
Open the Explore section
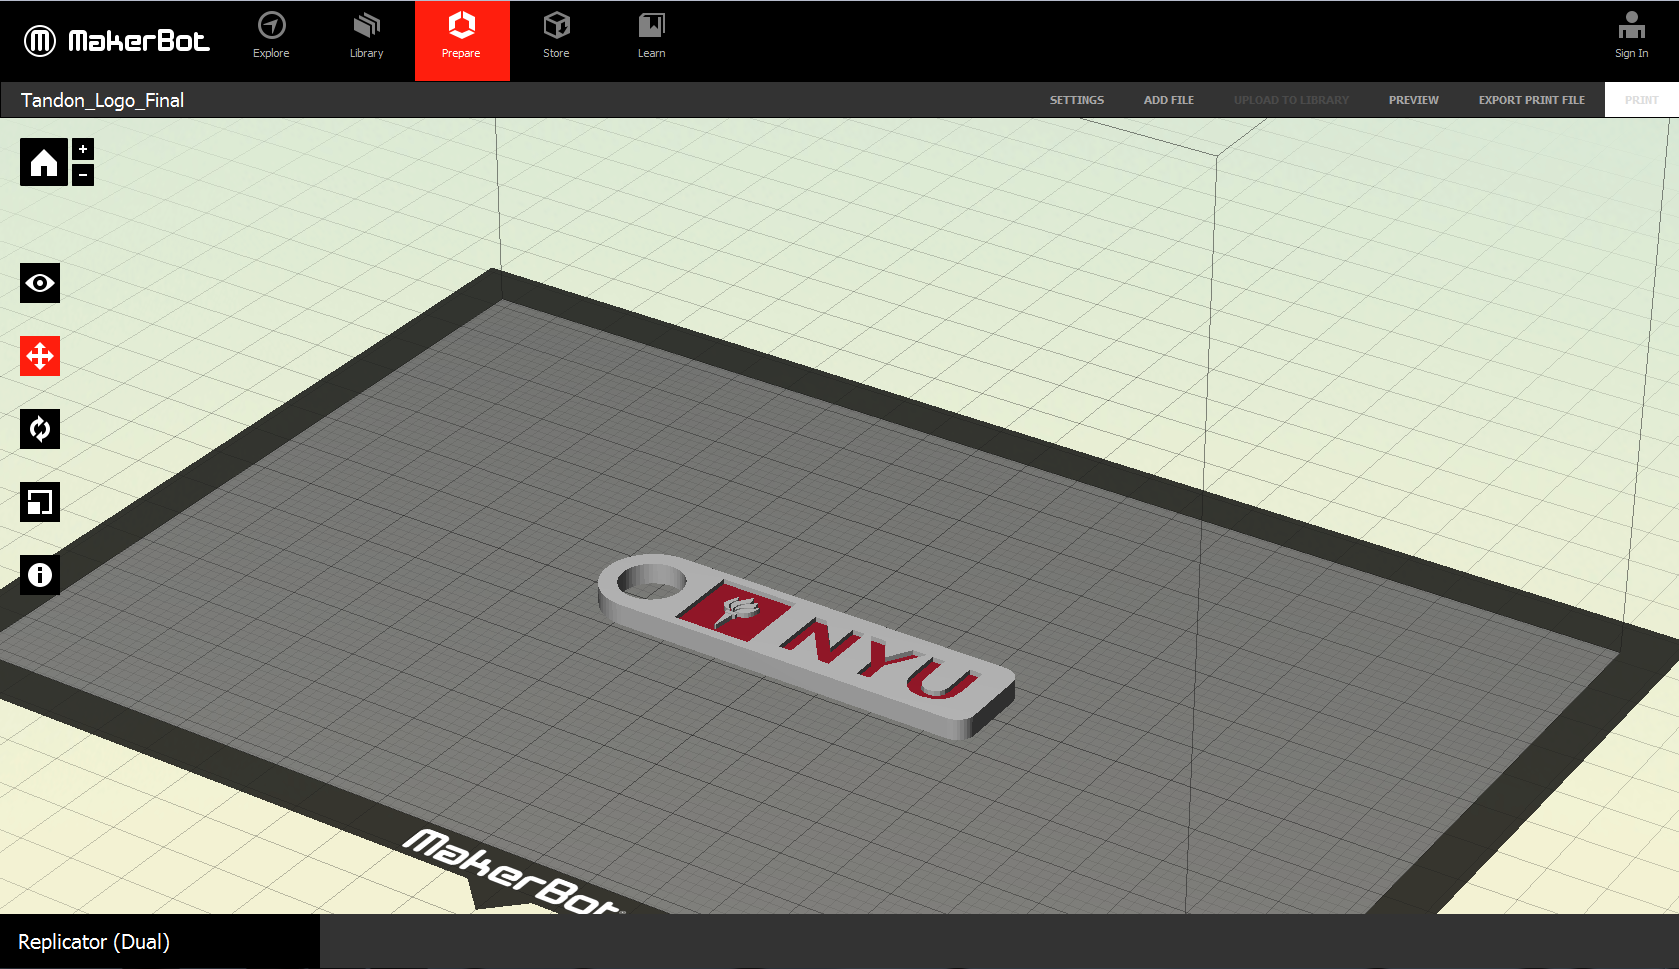click(271, 36)
